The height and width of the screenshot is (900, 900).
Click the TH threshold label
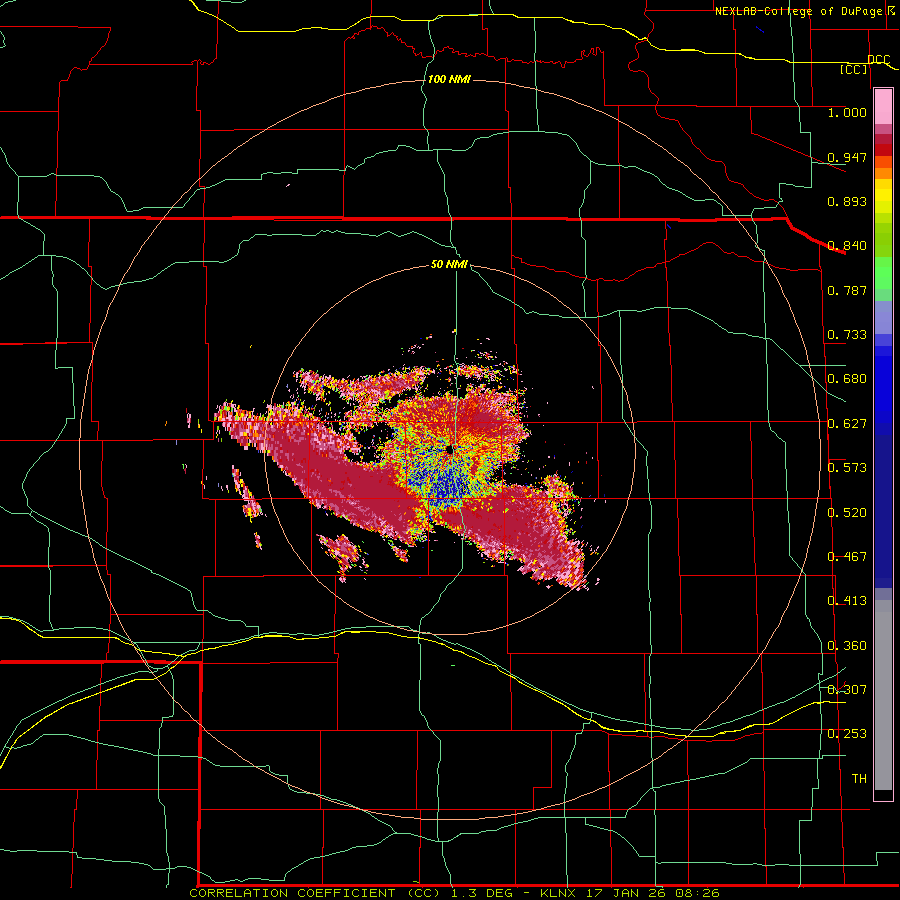(859, 778)
